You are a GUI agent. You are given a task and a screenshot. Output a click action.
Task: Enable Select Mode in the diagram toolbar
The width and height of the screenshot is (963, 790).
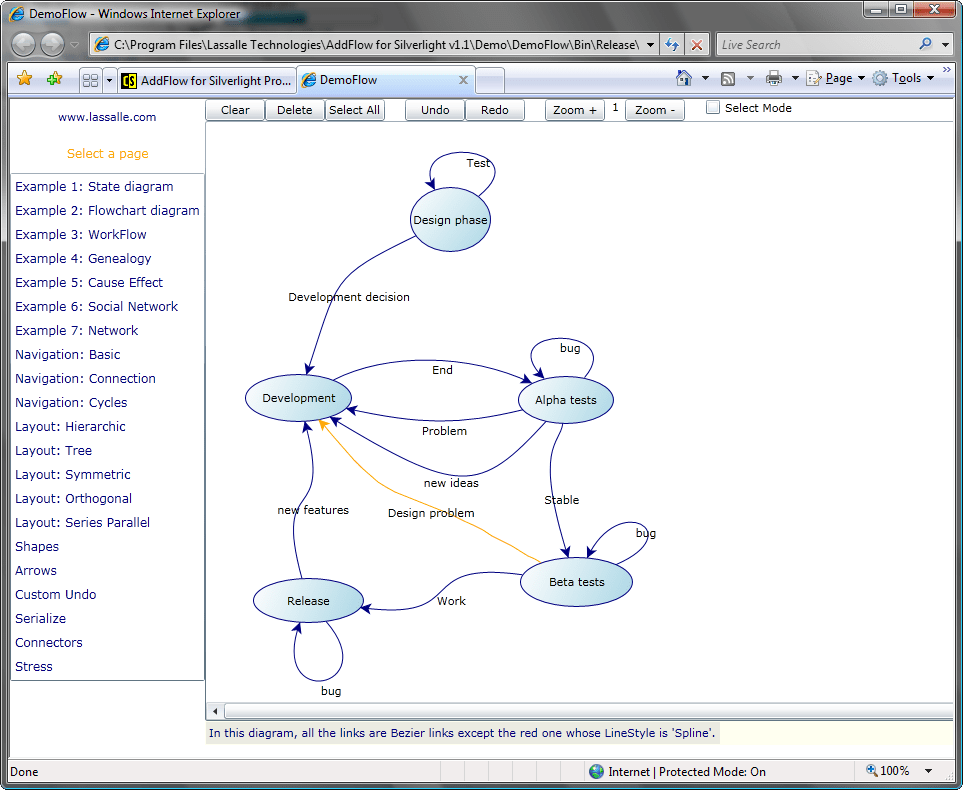point(714,107)
